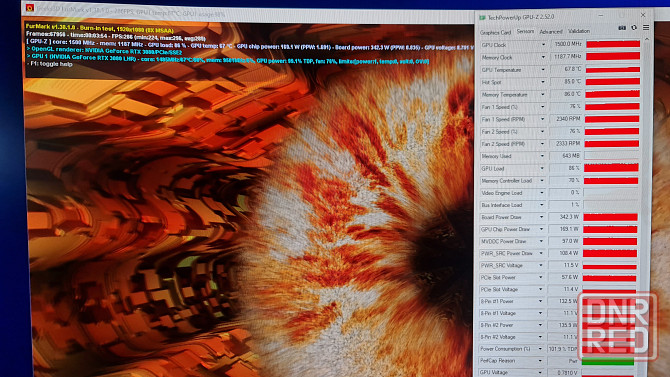Image resolution: width=670 pixels, height=377 pixels.
Task: Open the Memory Used dropdown arrow
Action: pos(542,156)
